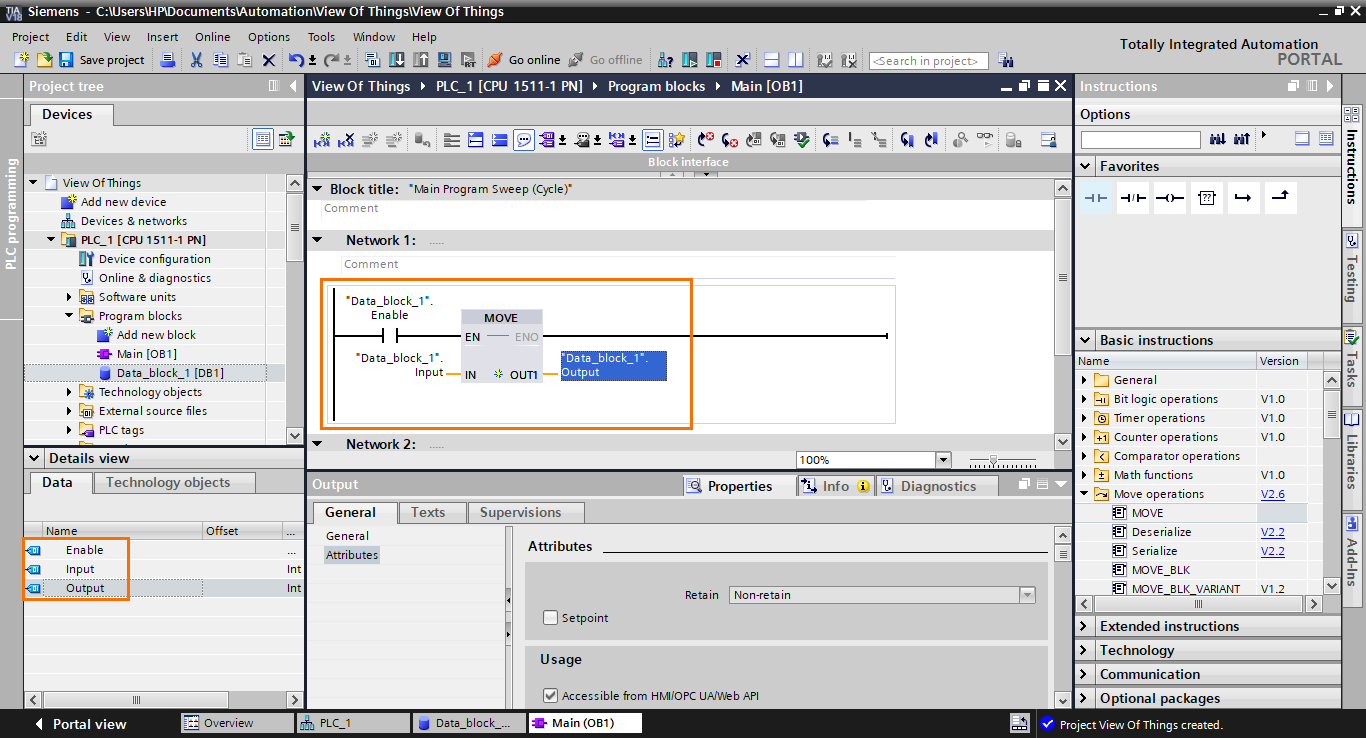Insert a new network
The image size is (1366, 738).
pyautogui.click(x=322, y=140)
